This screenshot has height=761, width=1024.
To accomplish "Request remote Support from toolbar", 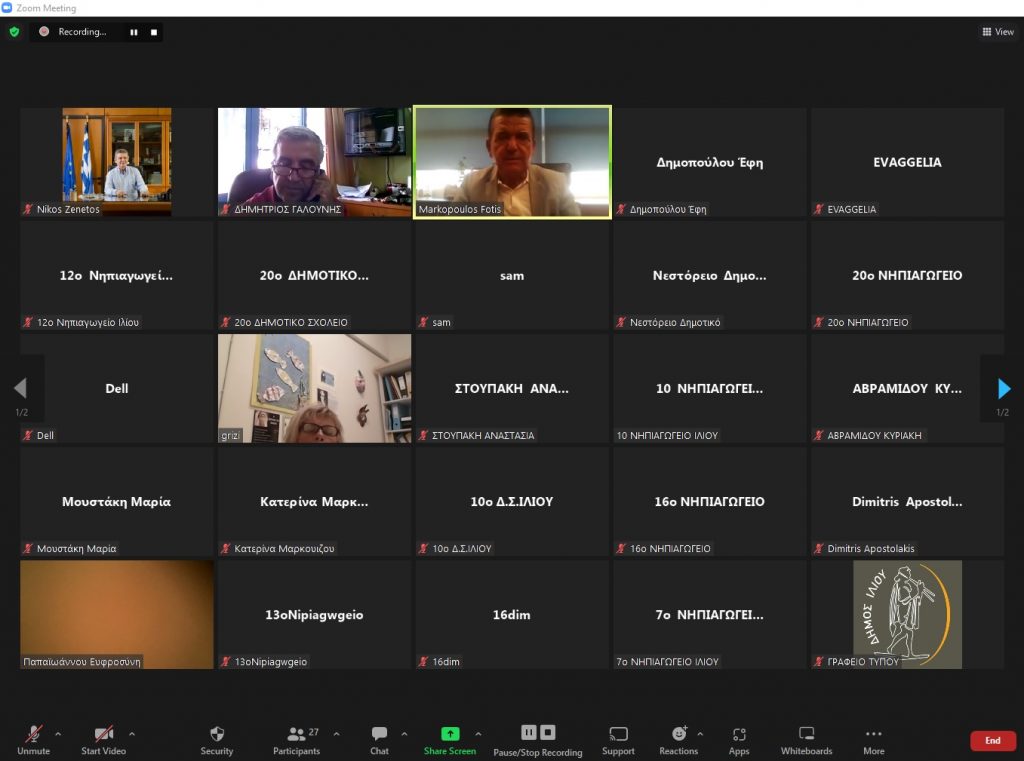I will (x=618, y=739).
